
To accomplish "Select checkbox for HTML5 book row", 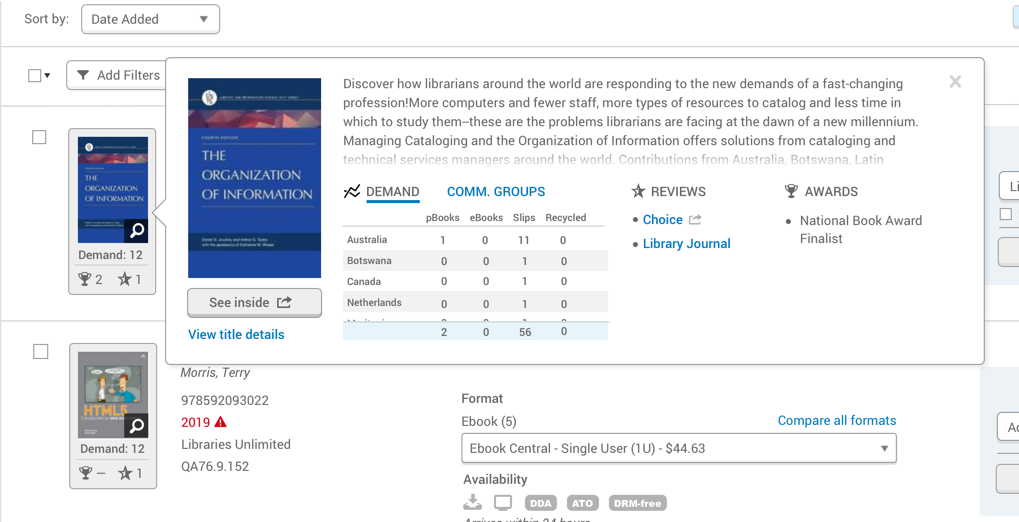I will (40, 352).
